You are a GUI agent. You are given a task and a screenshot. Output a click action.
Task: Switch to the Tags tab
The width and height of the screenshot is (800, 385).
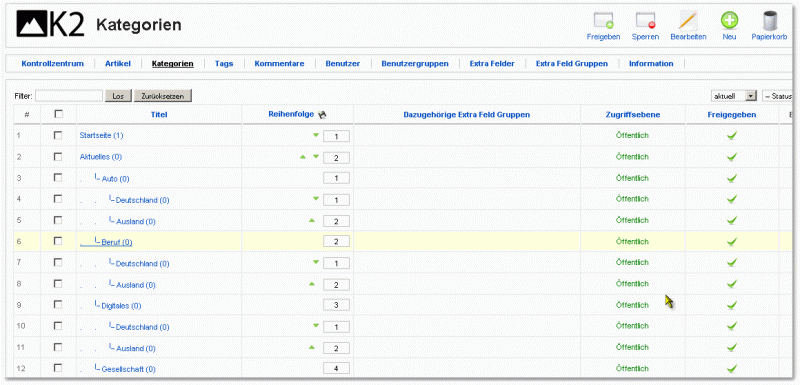(224, 64)
